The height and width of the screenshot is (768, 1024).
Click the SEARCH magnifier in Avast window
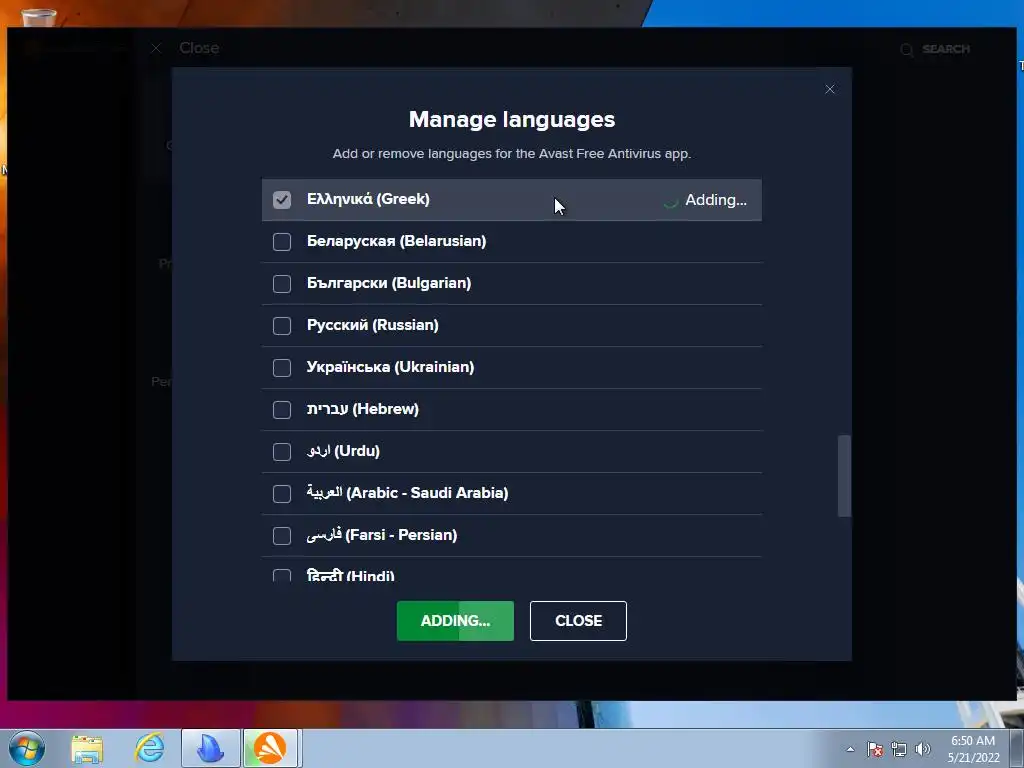tap(906, 50)
